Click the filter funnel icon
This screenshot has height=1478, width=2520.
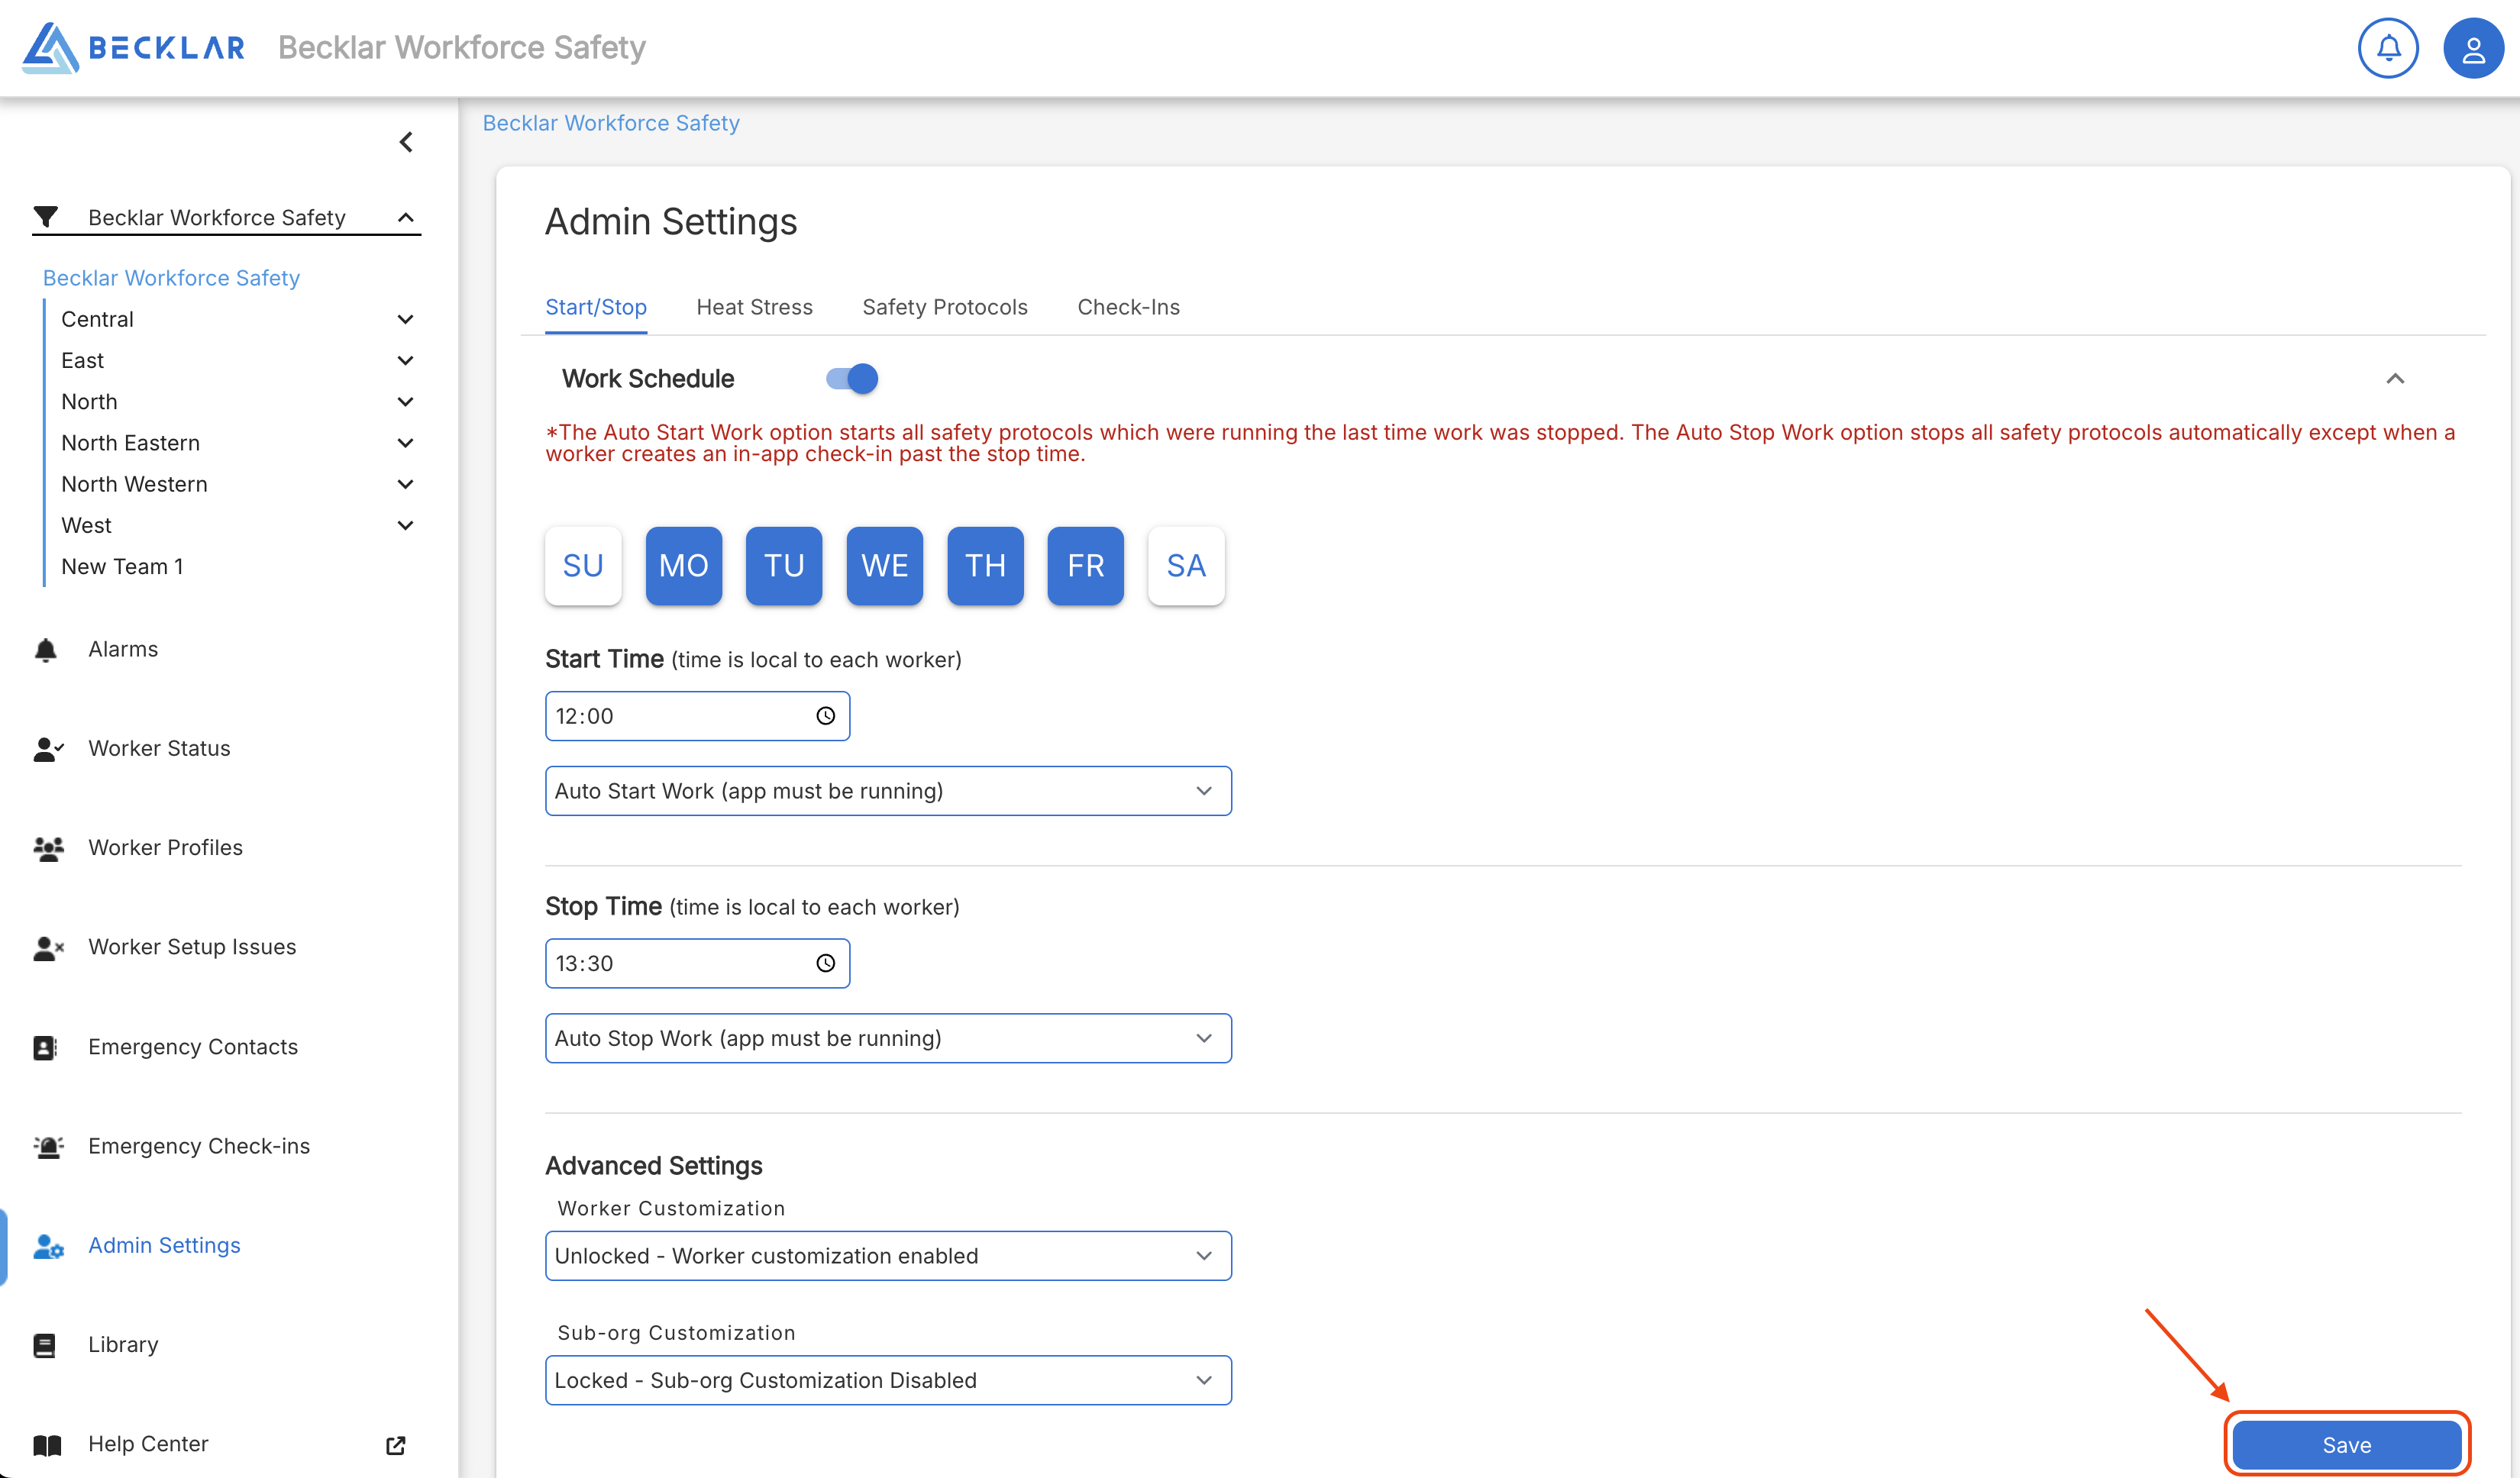pos(46,217)
